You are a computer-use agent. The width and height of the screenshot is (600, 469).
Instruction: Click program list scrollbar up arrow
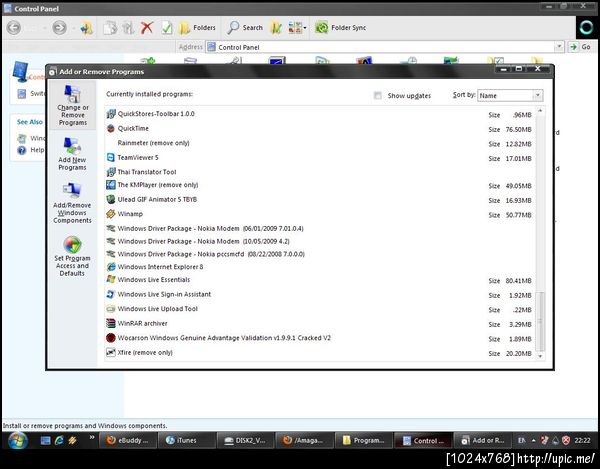(540, 111)
